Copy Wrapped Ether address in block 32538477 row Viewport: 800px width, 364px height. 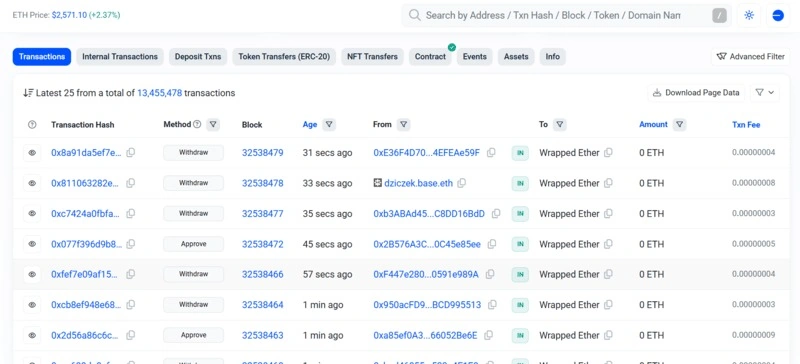click(608, 213)
